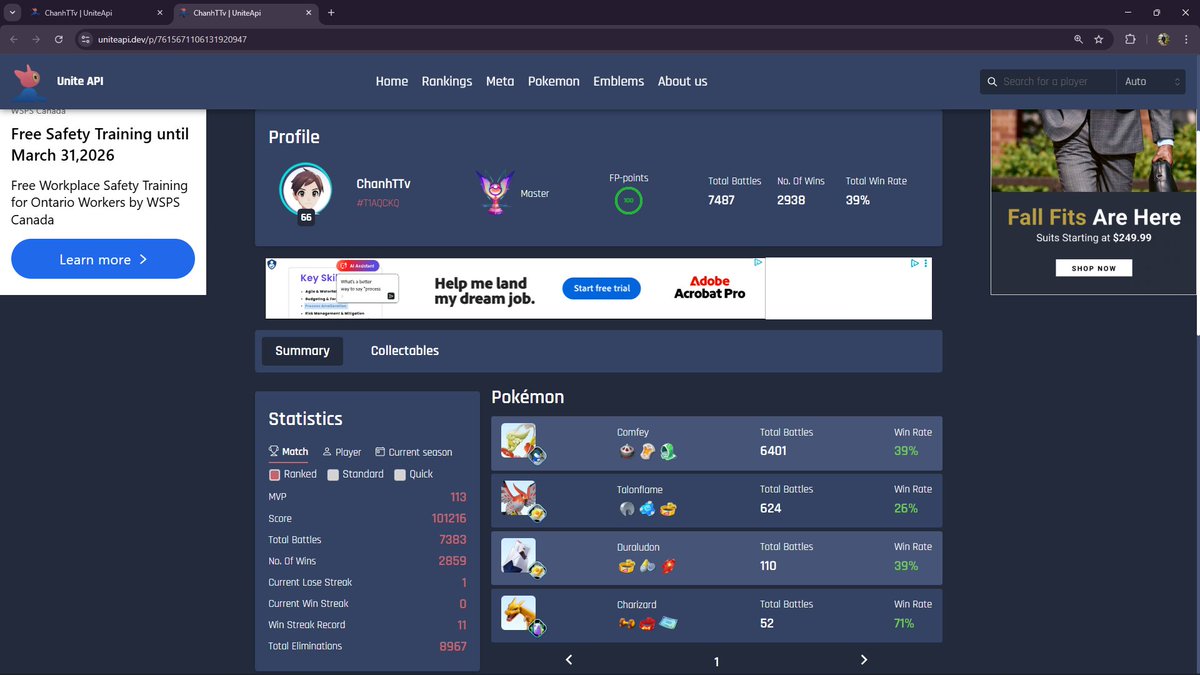The width and height of the screenshot is (1200, 675).
Task: Switch to the Match statistics tab
Action: (x=289, y=452)
